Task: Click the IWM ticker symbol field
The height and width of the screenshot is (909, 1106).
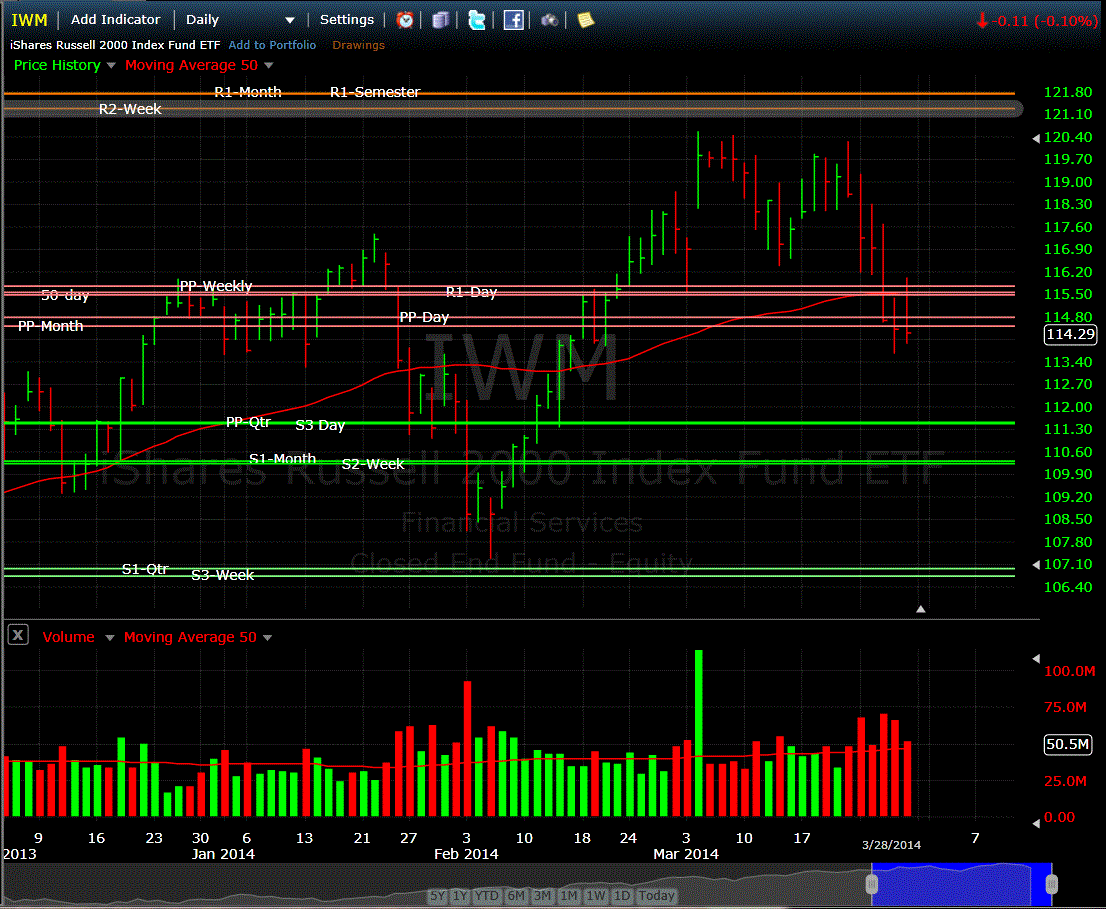Action: click(x=29, y=20)
